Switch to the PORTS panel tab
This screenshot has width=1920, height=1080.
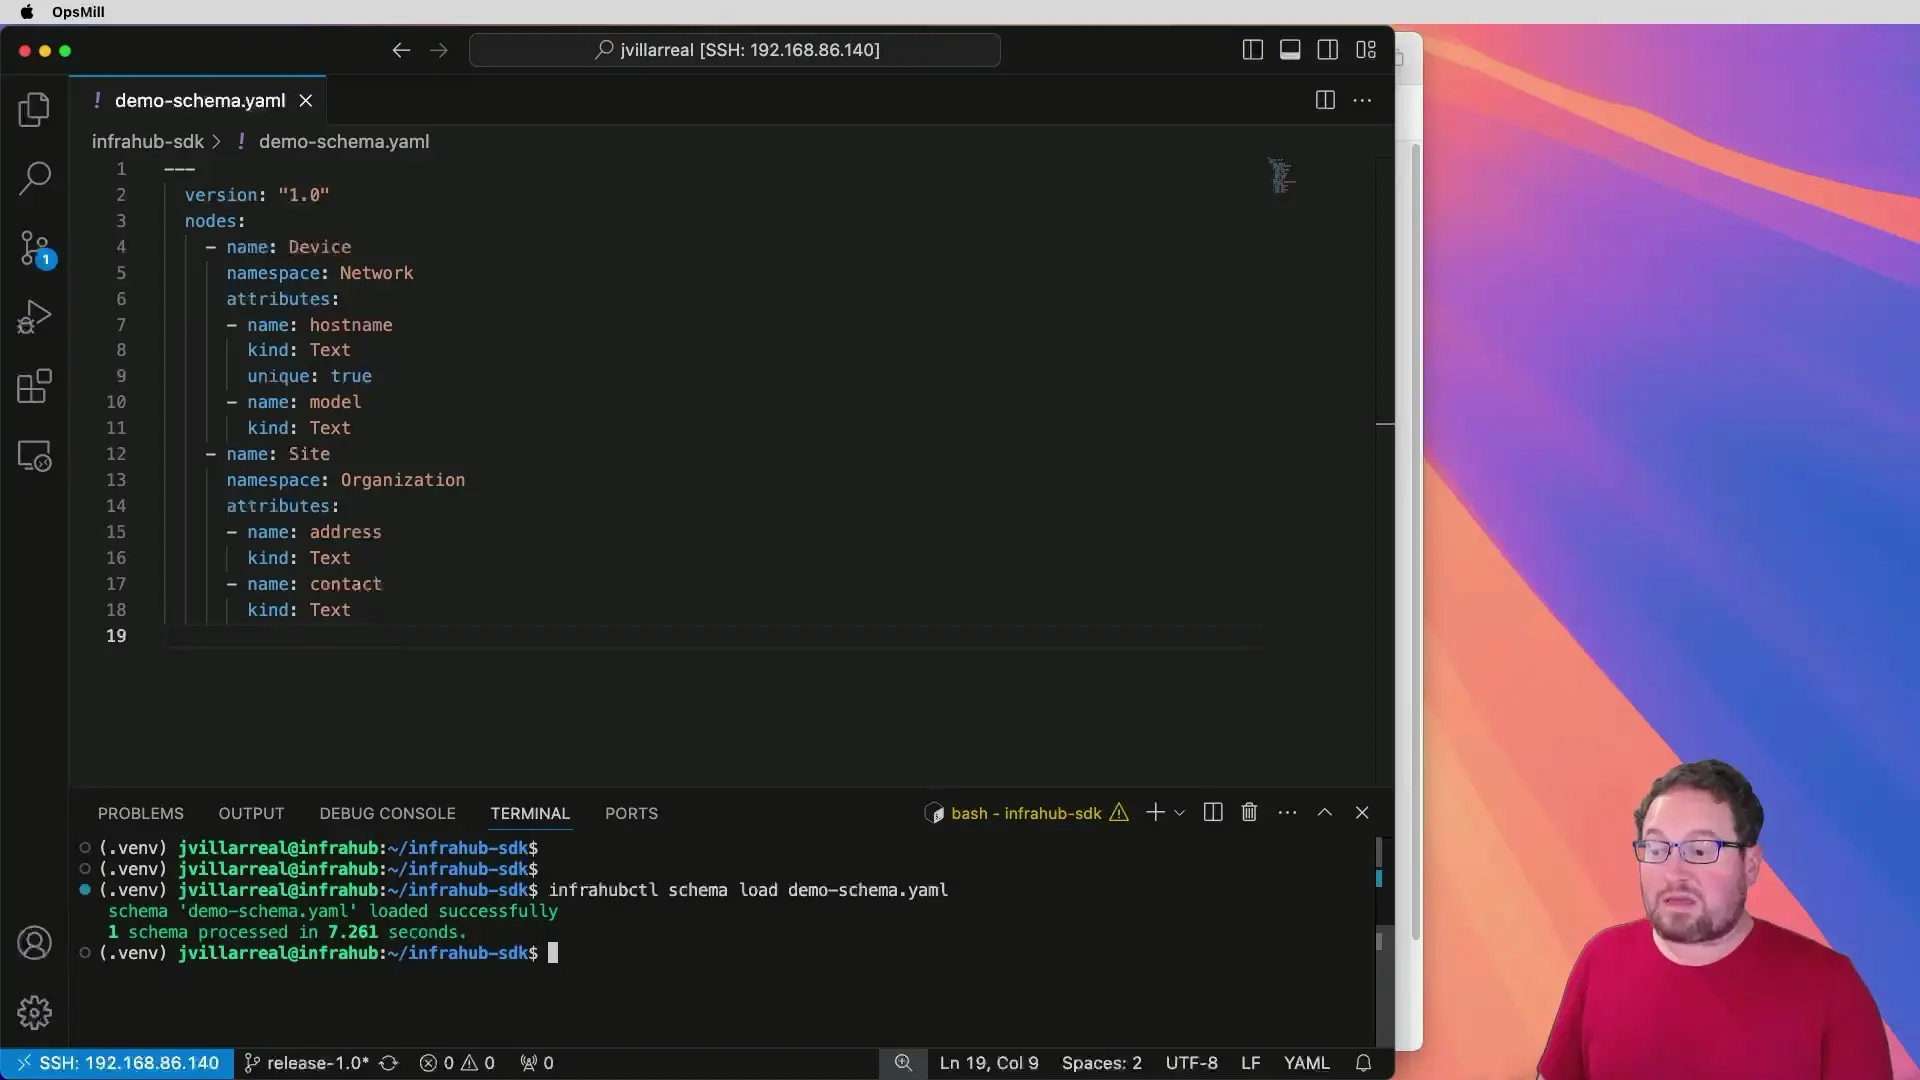click(631, 813)
